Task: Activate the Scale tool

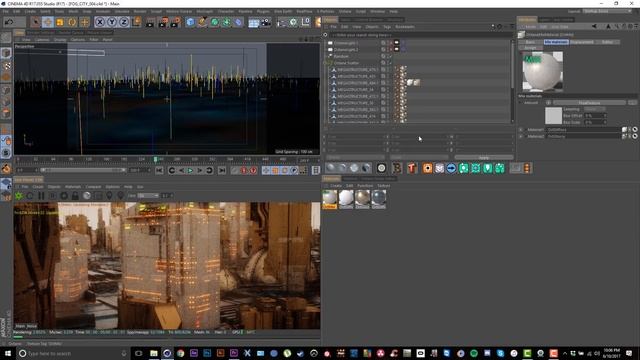Action: coord(60,22)
